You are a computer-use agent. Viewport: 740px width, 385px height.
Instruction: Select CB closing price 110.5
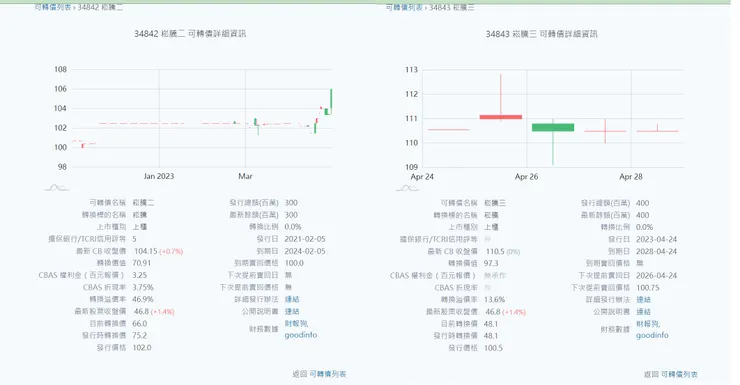click(x=495, y=251)
